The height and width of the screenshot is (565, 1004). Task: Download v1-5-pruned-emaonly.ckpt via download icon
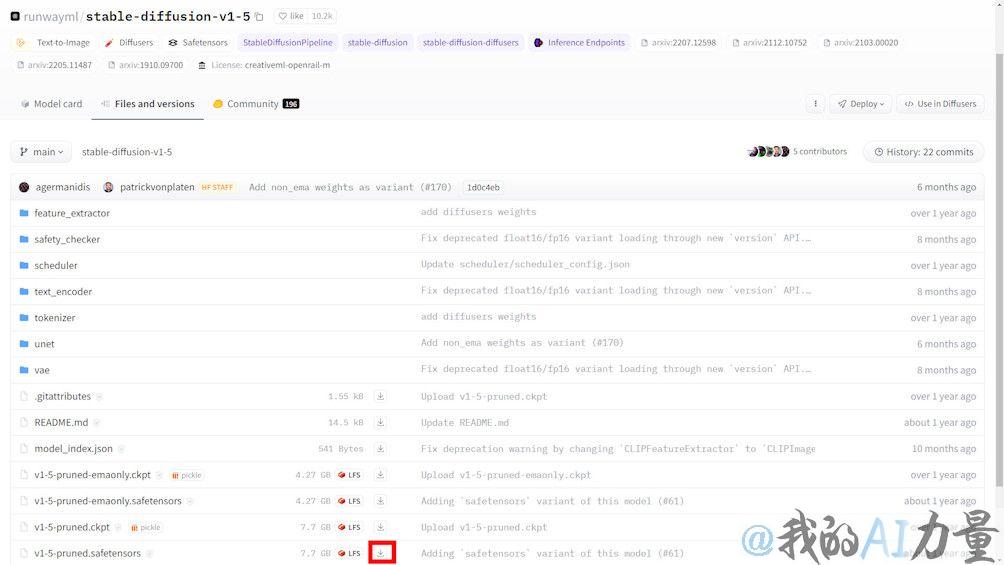(x=380, y=475)
